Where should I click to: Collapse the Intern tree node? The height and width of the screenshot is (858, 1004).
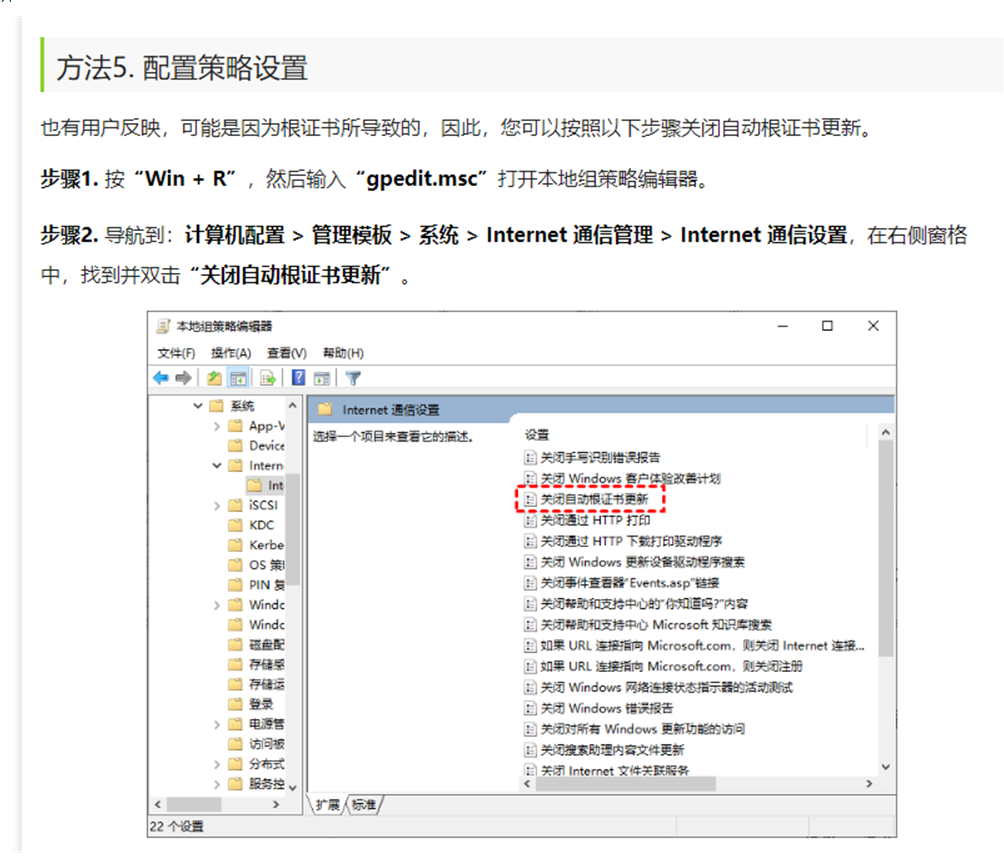(217, 465)
